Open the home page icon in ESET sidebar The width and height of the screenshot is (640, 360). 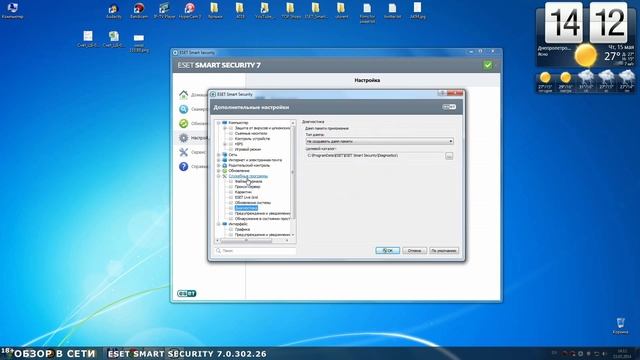[x=183, y=95]
